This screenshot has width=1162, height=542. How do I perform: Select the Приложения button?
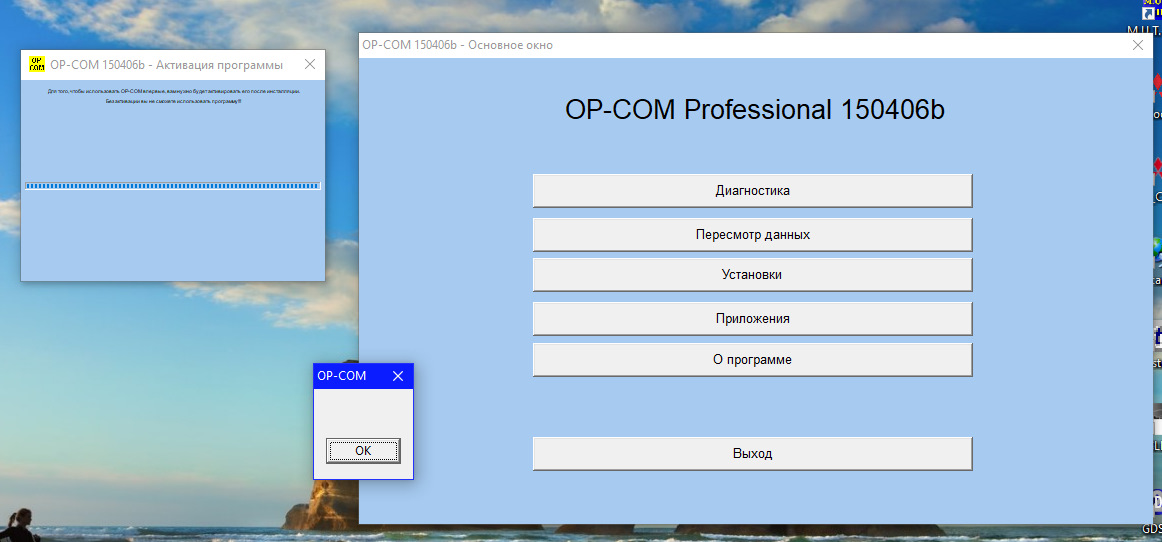coord(752,318)
